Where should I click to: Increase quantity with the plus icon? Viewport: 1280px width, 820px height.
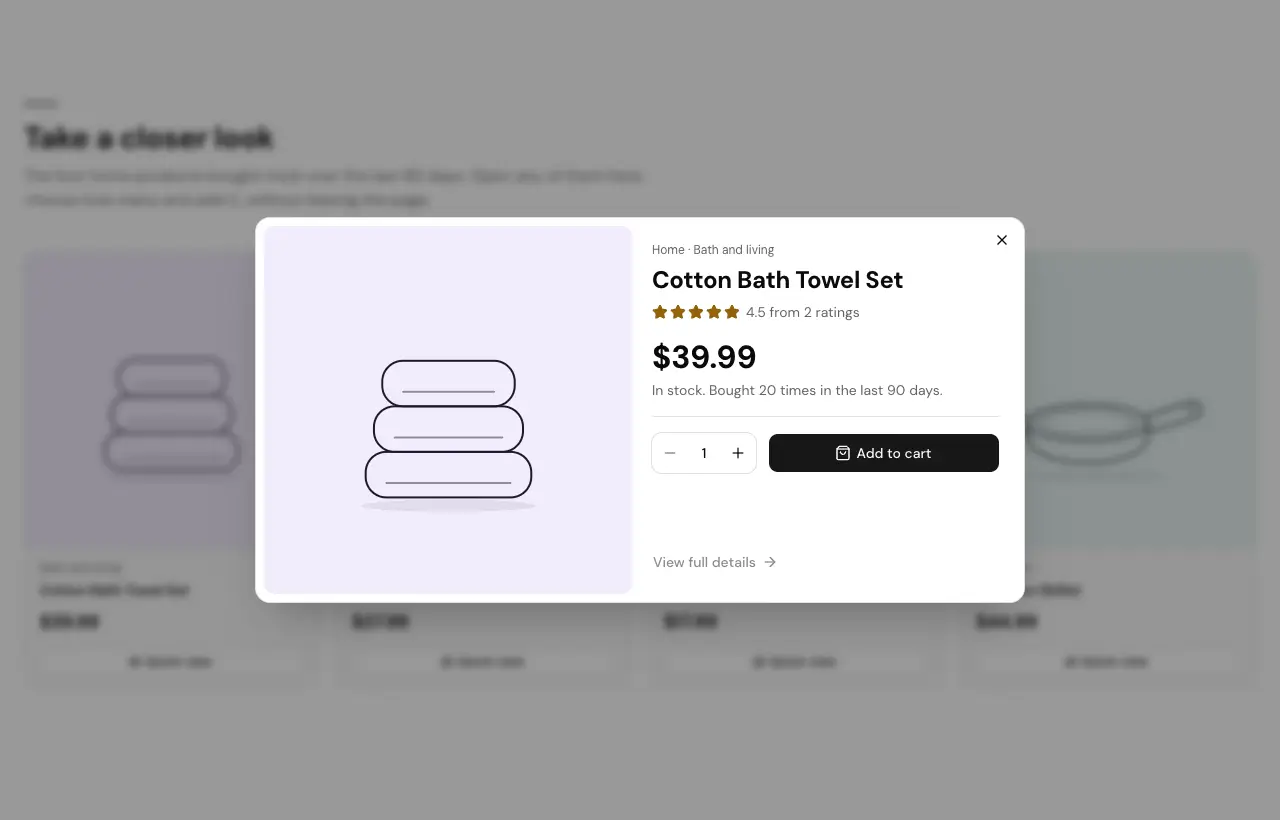[x=738, y=453]
